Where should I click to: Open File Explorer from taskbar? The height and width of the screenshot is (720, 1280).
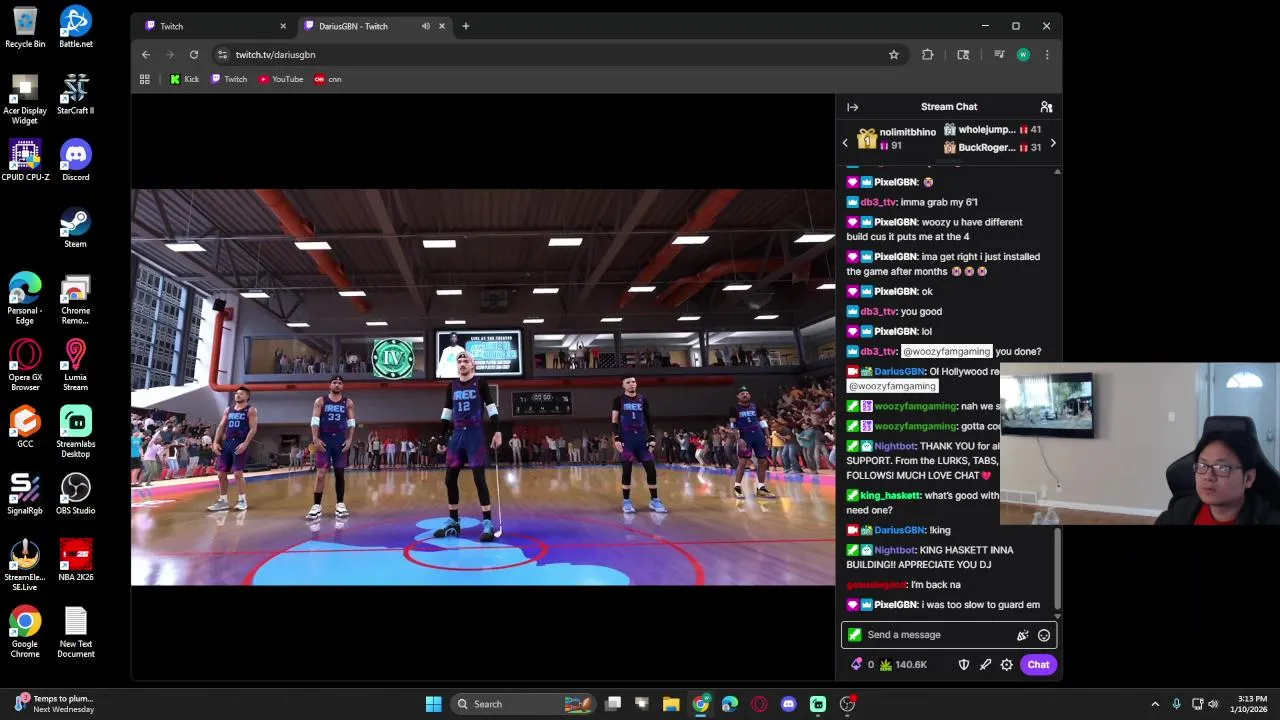pyautogui.click(x=671, y=704)
